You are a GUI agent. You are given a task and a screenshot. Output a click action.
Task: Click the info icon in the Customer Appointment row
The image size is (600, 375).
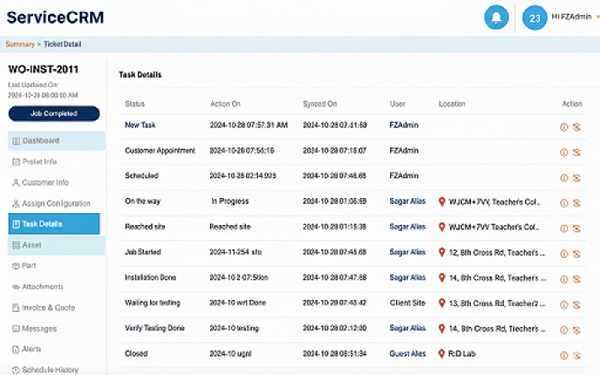coord(564,152)
